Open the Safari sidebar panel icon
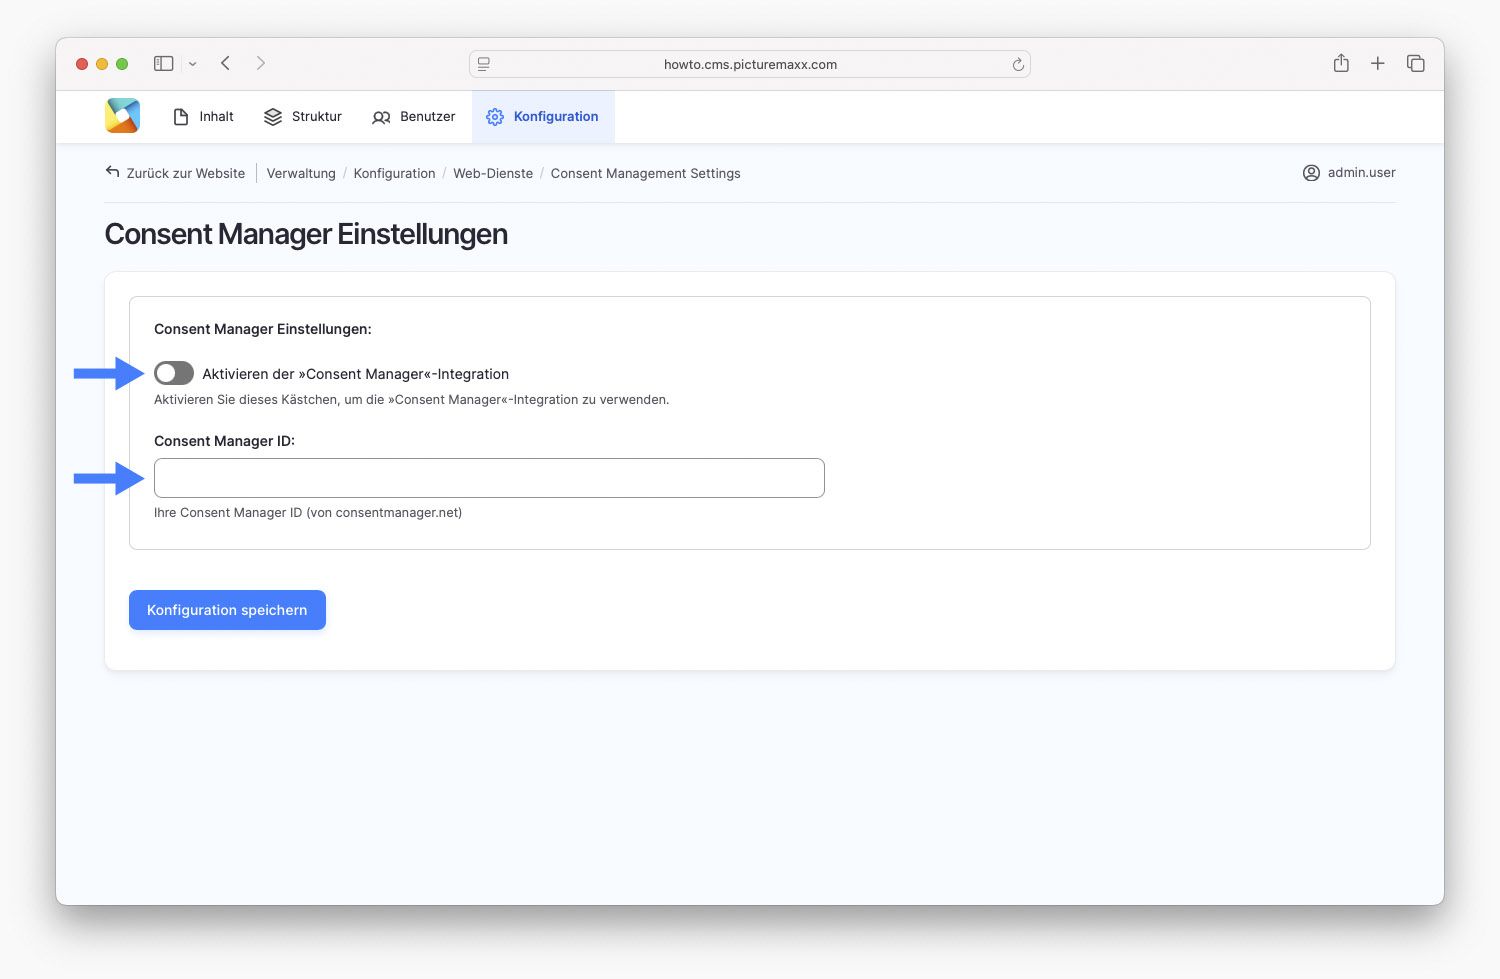 coord(163,63)
